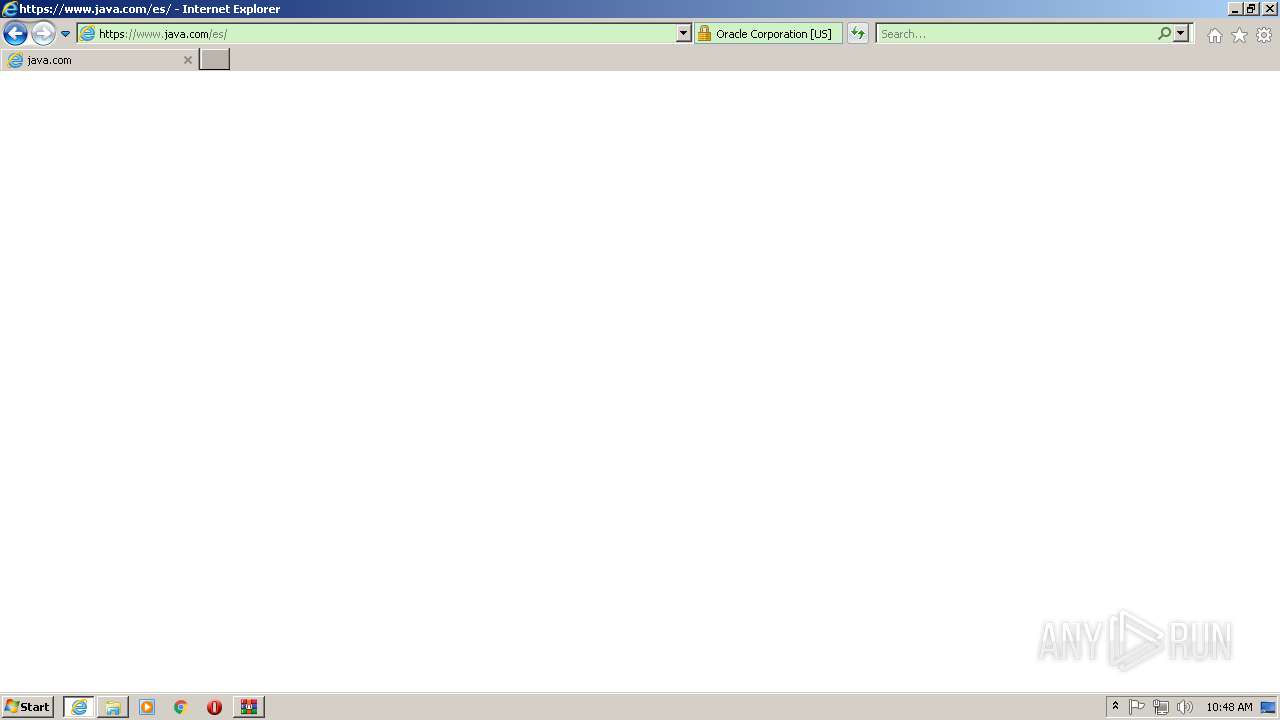Minimize the Internet Explorer window

coord(1235,9)
